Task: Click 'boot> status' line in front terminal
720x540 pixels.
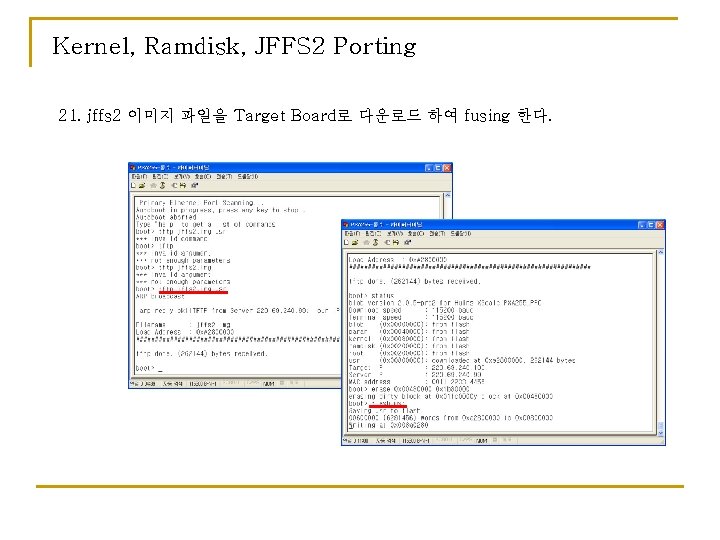Action: [371, 296]
